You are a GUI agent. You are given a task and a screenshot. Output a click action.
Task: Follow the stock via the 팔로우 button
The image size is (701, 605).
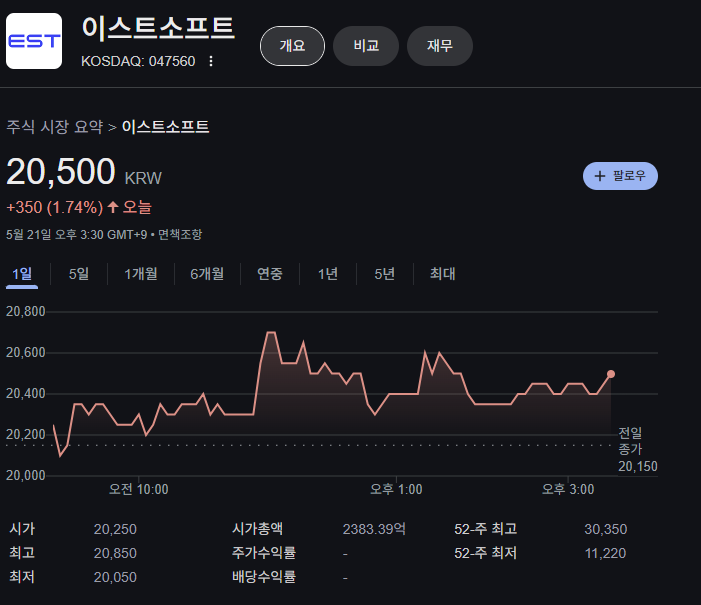pyautogui.click(x=620, y=176)
